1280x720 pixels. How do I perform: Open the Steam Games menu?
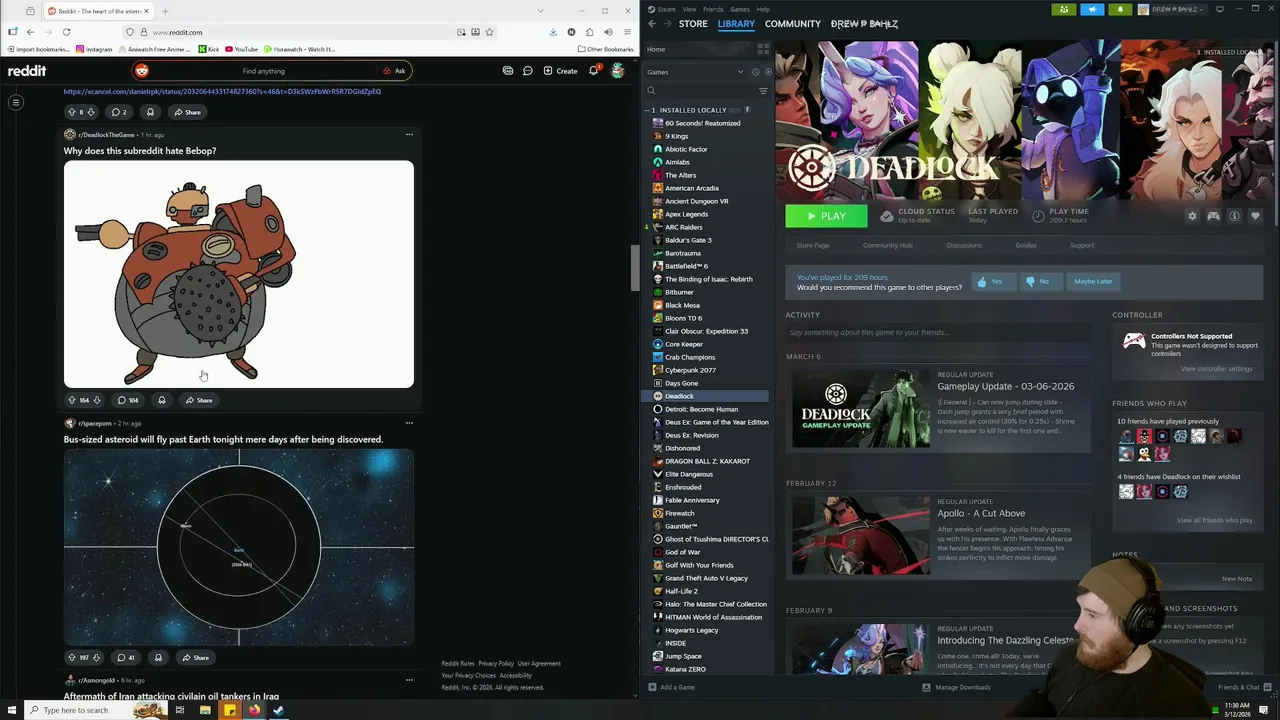click(x=740, y=9)
